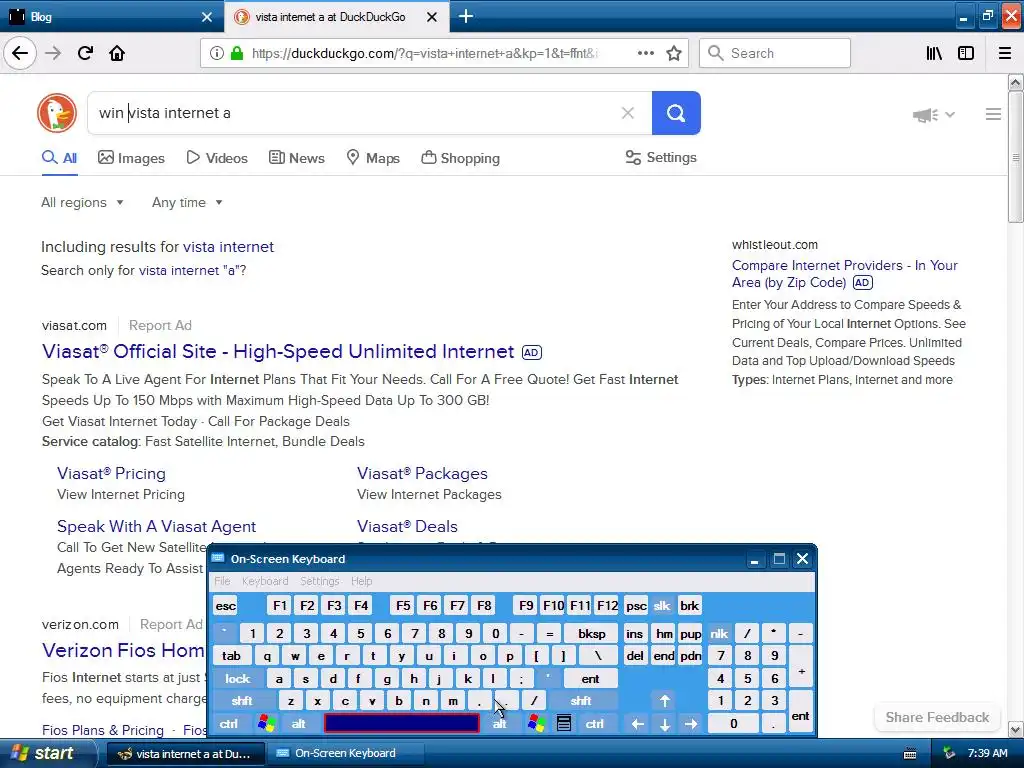The height and width of the screenshot is (768, 1024).
Task: Open the Firefox hamburger menu
Action: coord(1005,53)
